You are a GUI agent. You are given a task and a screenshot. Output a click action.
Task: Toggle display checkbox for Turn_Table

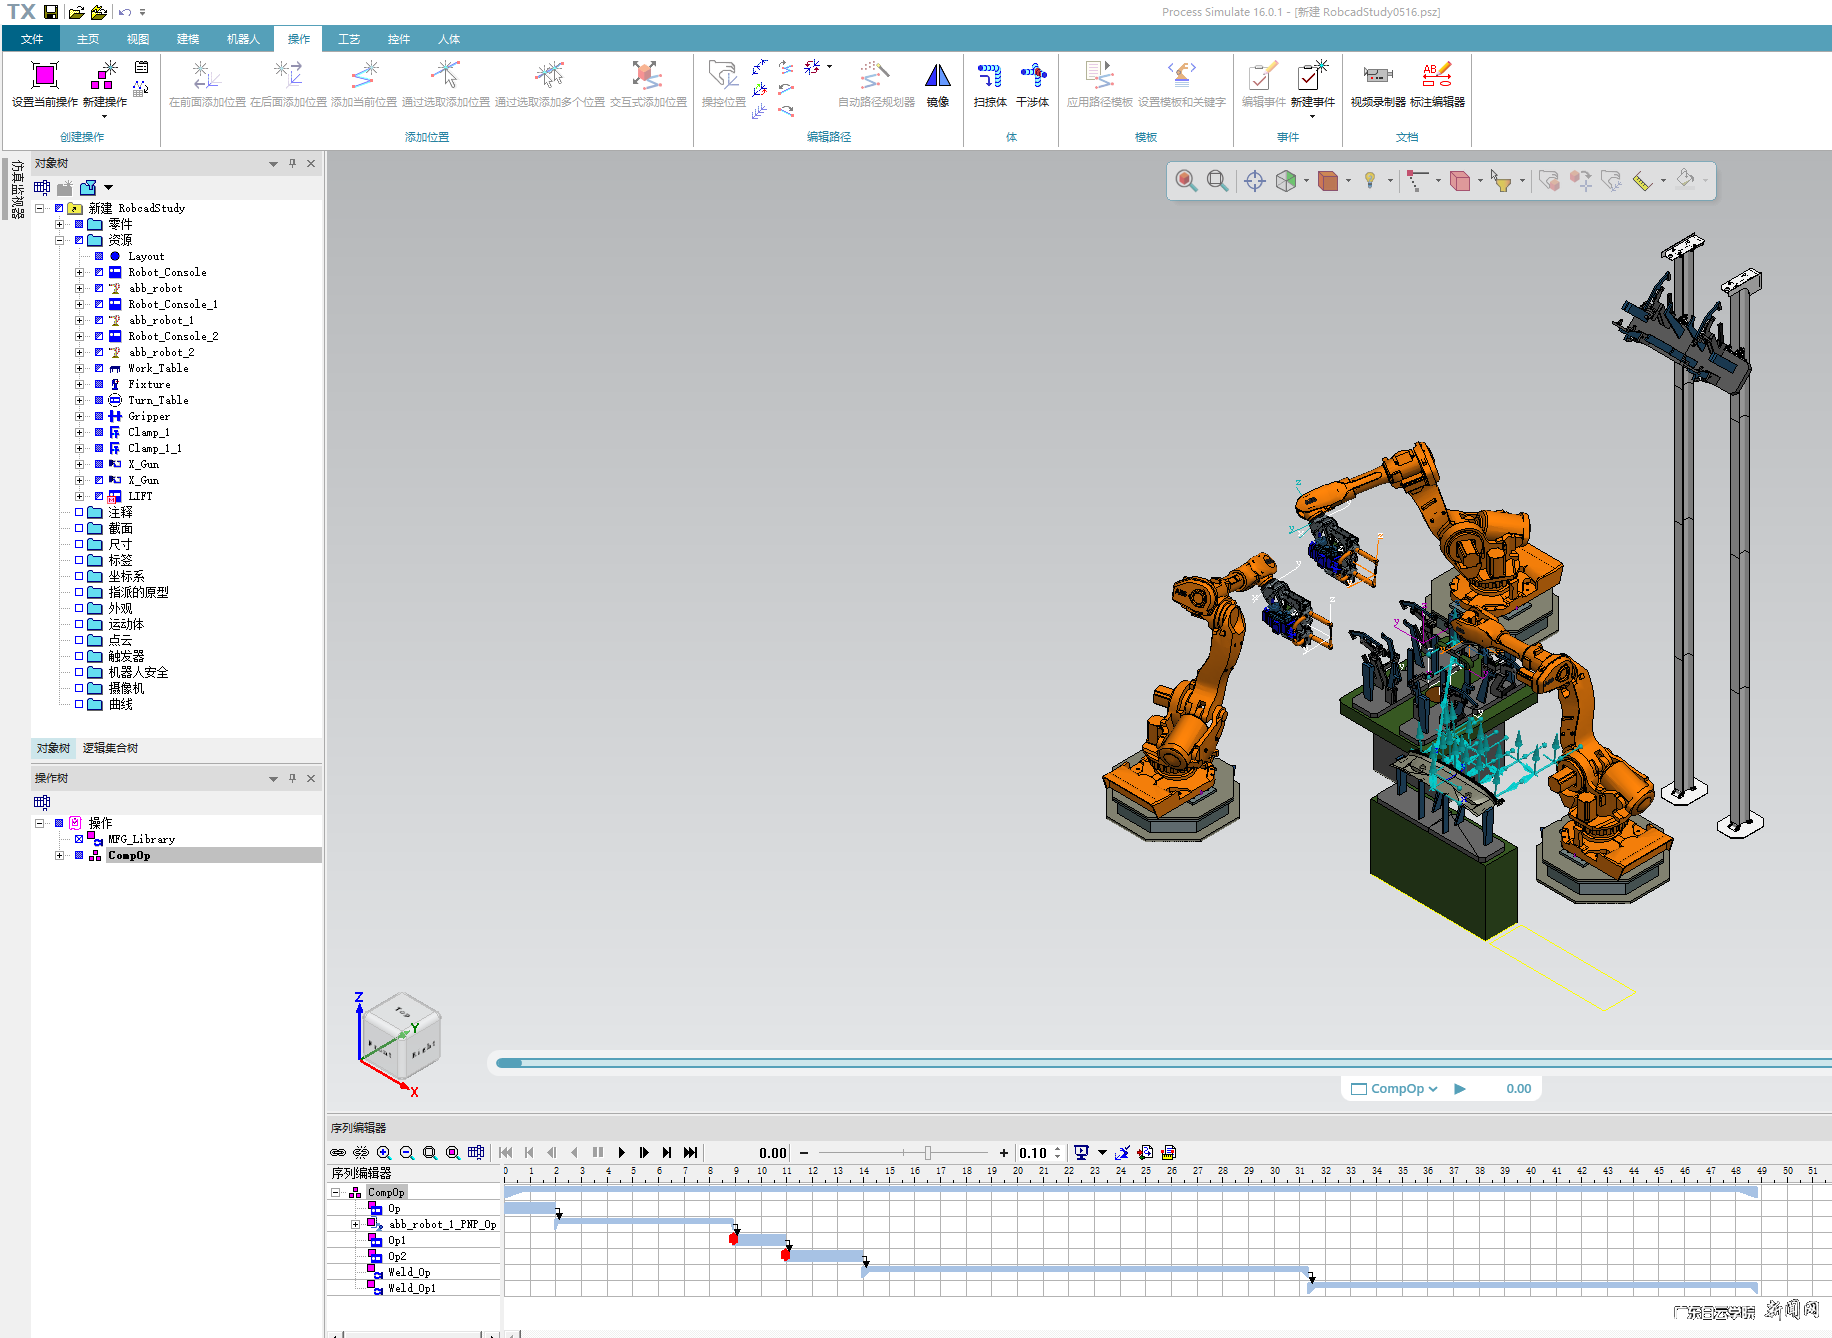tap(99, 400)
